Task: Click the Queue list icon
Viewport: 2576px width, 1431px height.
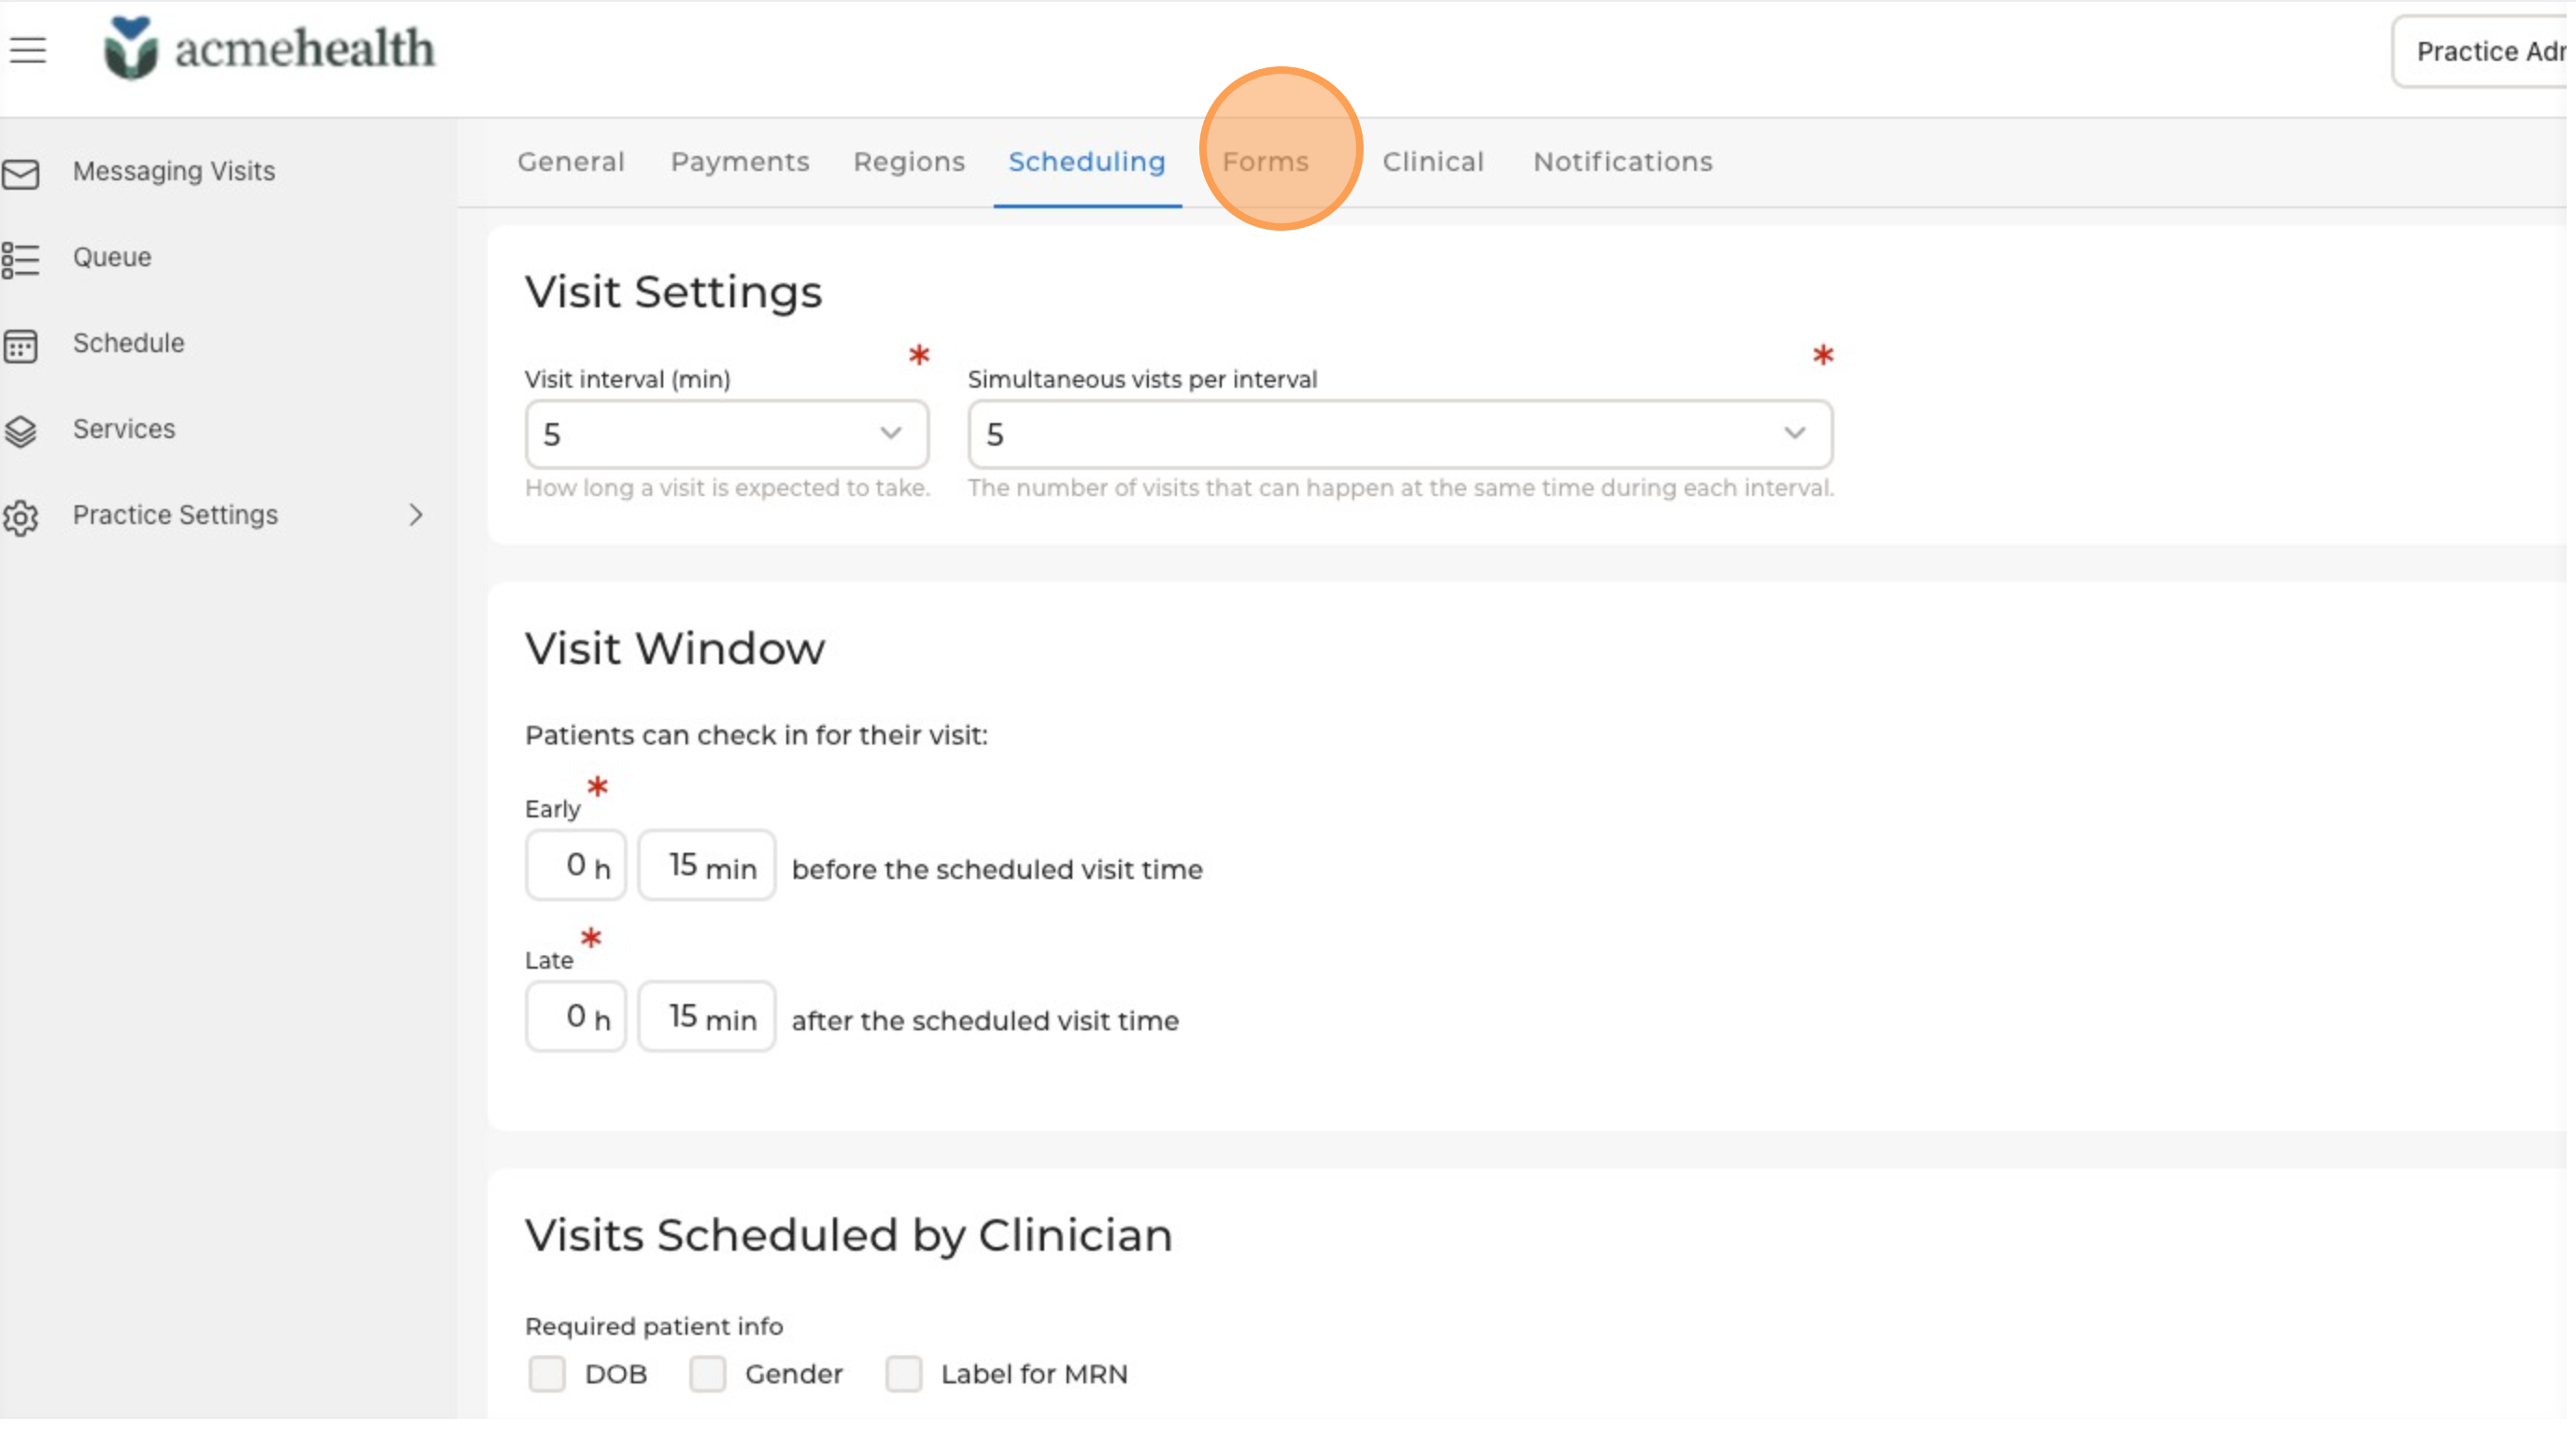Action: click(x=21, y=260)
